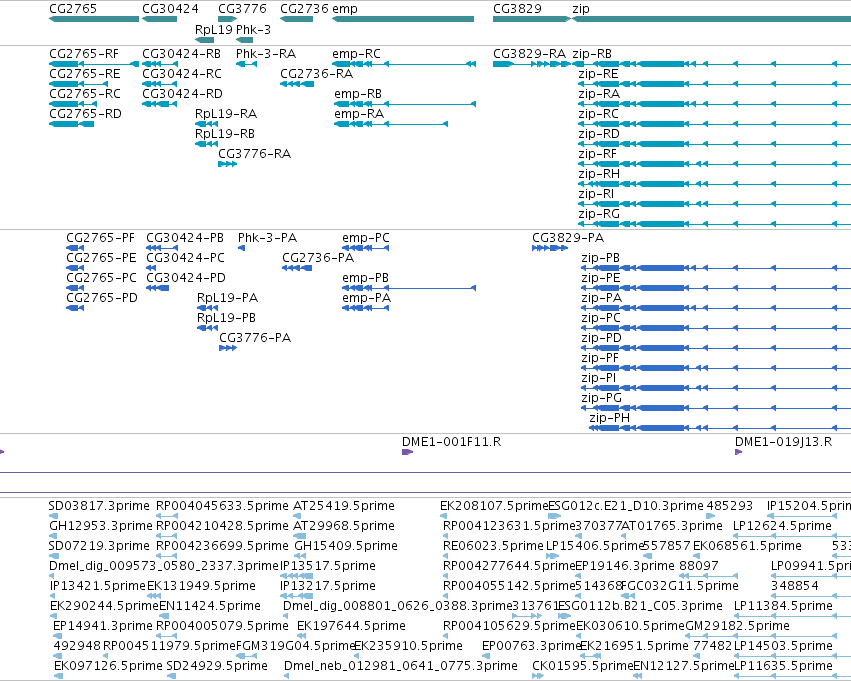Click the GH12953.3prime EST label

point(100,526)
